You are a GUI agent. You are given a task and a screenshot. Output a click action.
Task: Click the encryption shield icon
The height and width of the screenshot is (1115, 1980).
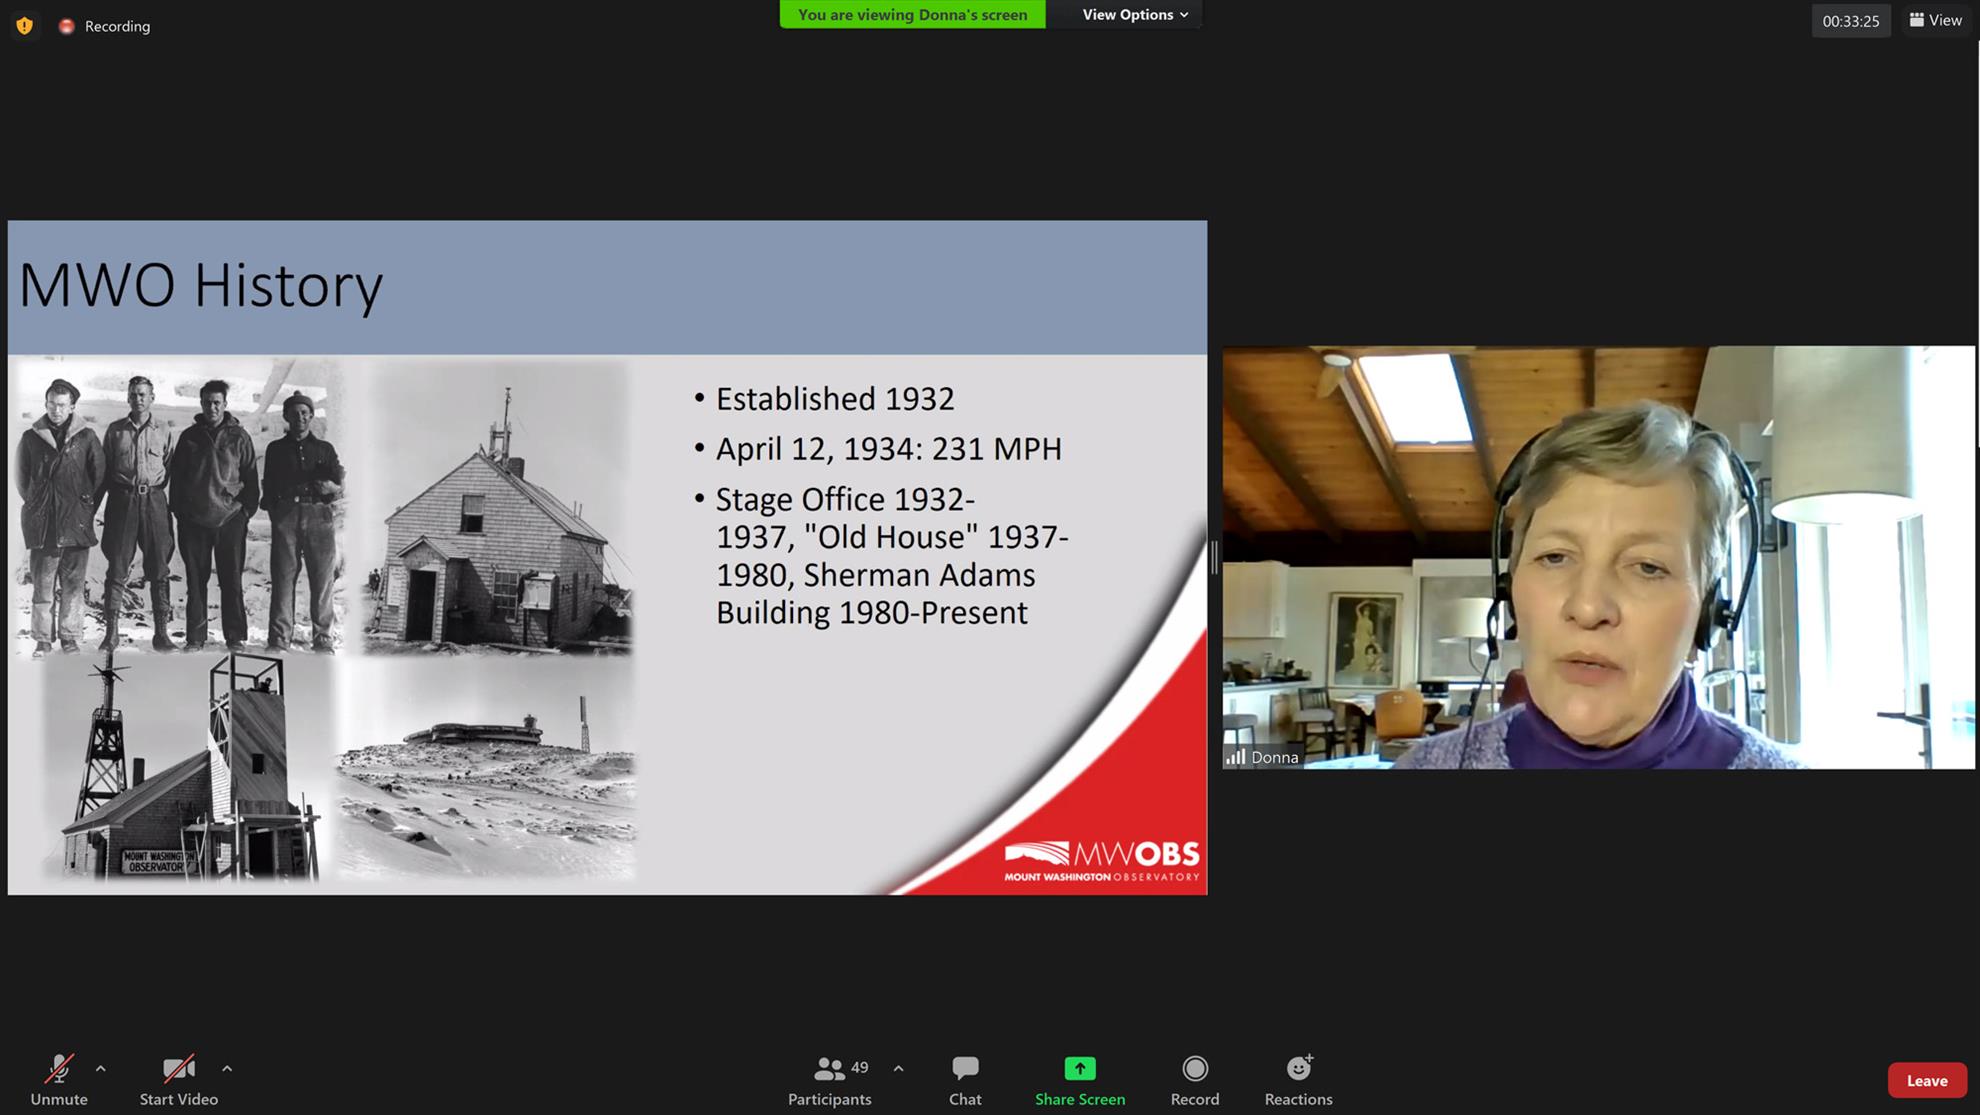[25, 26]
